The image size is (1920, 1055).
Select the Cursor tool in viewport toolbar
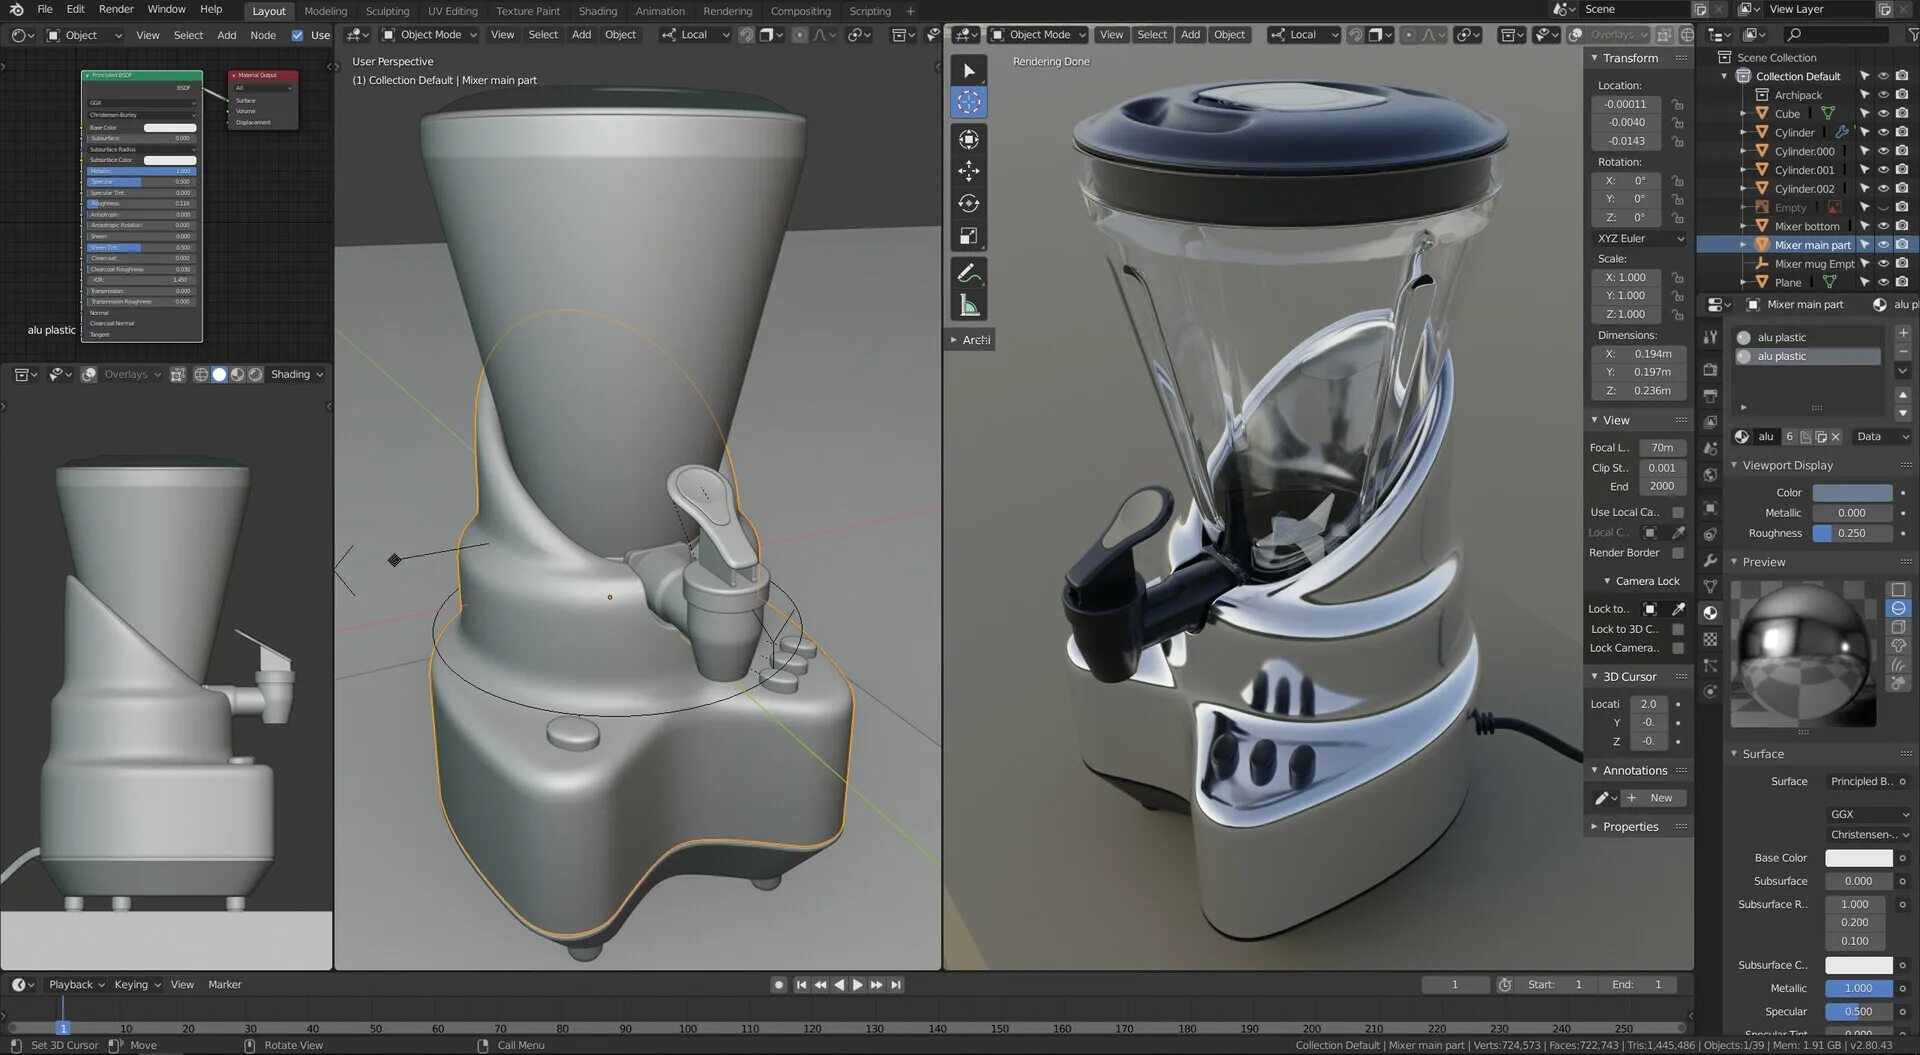[968, 102]
